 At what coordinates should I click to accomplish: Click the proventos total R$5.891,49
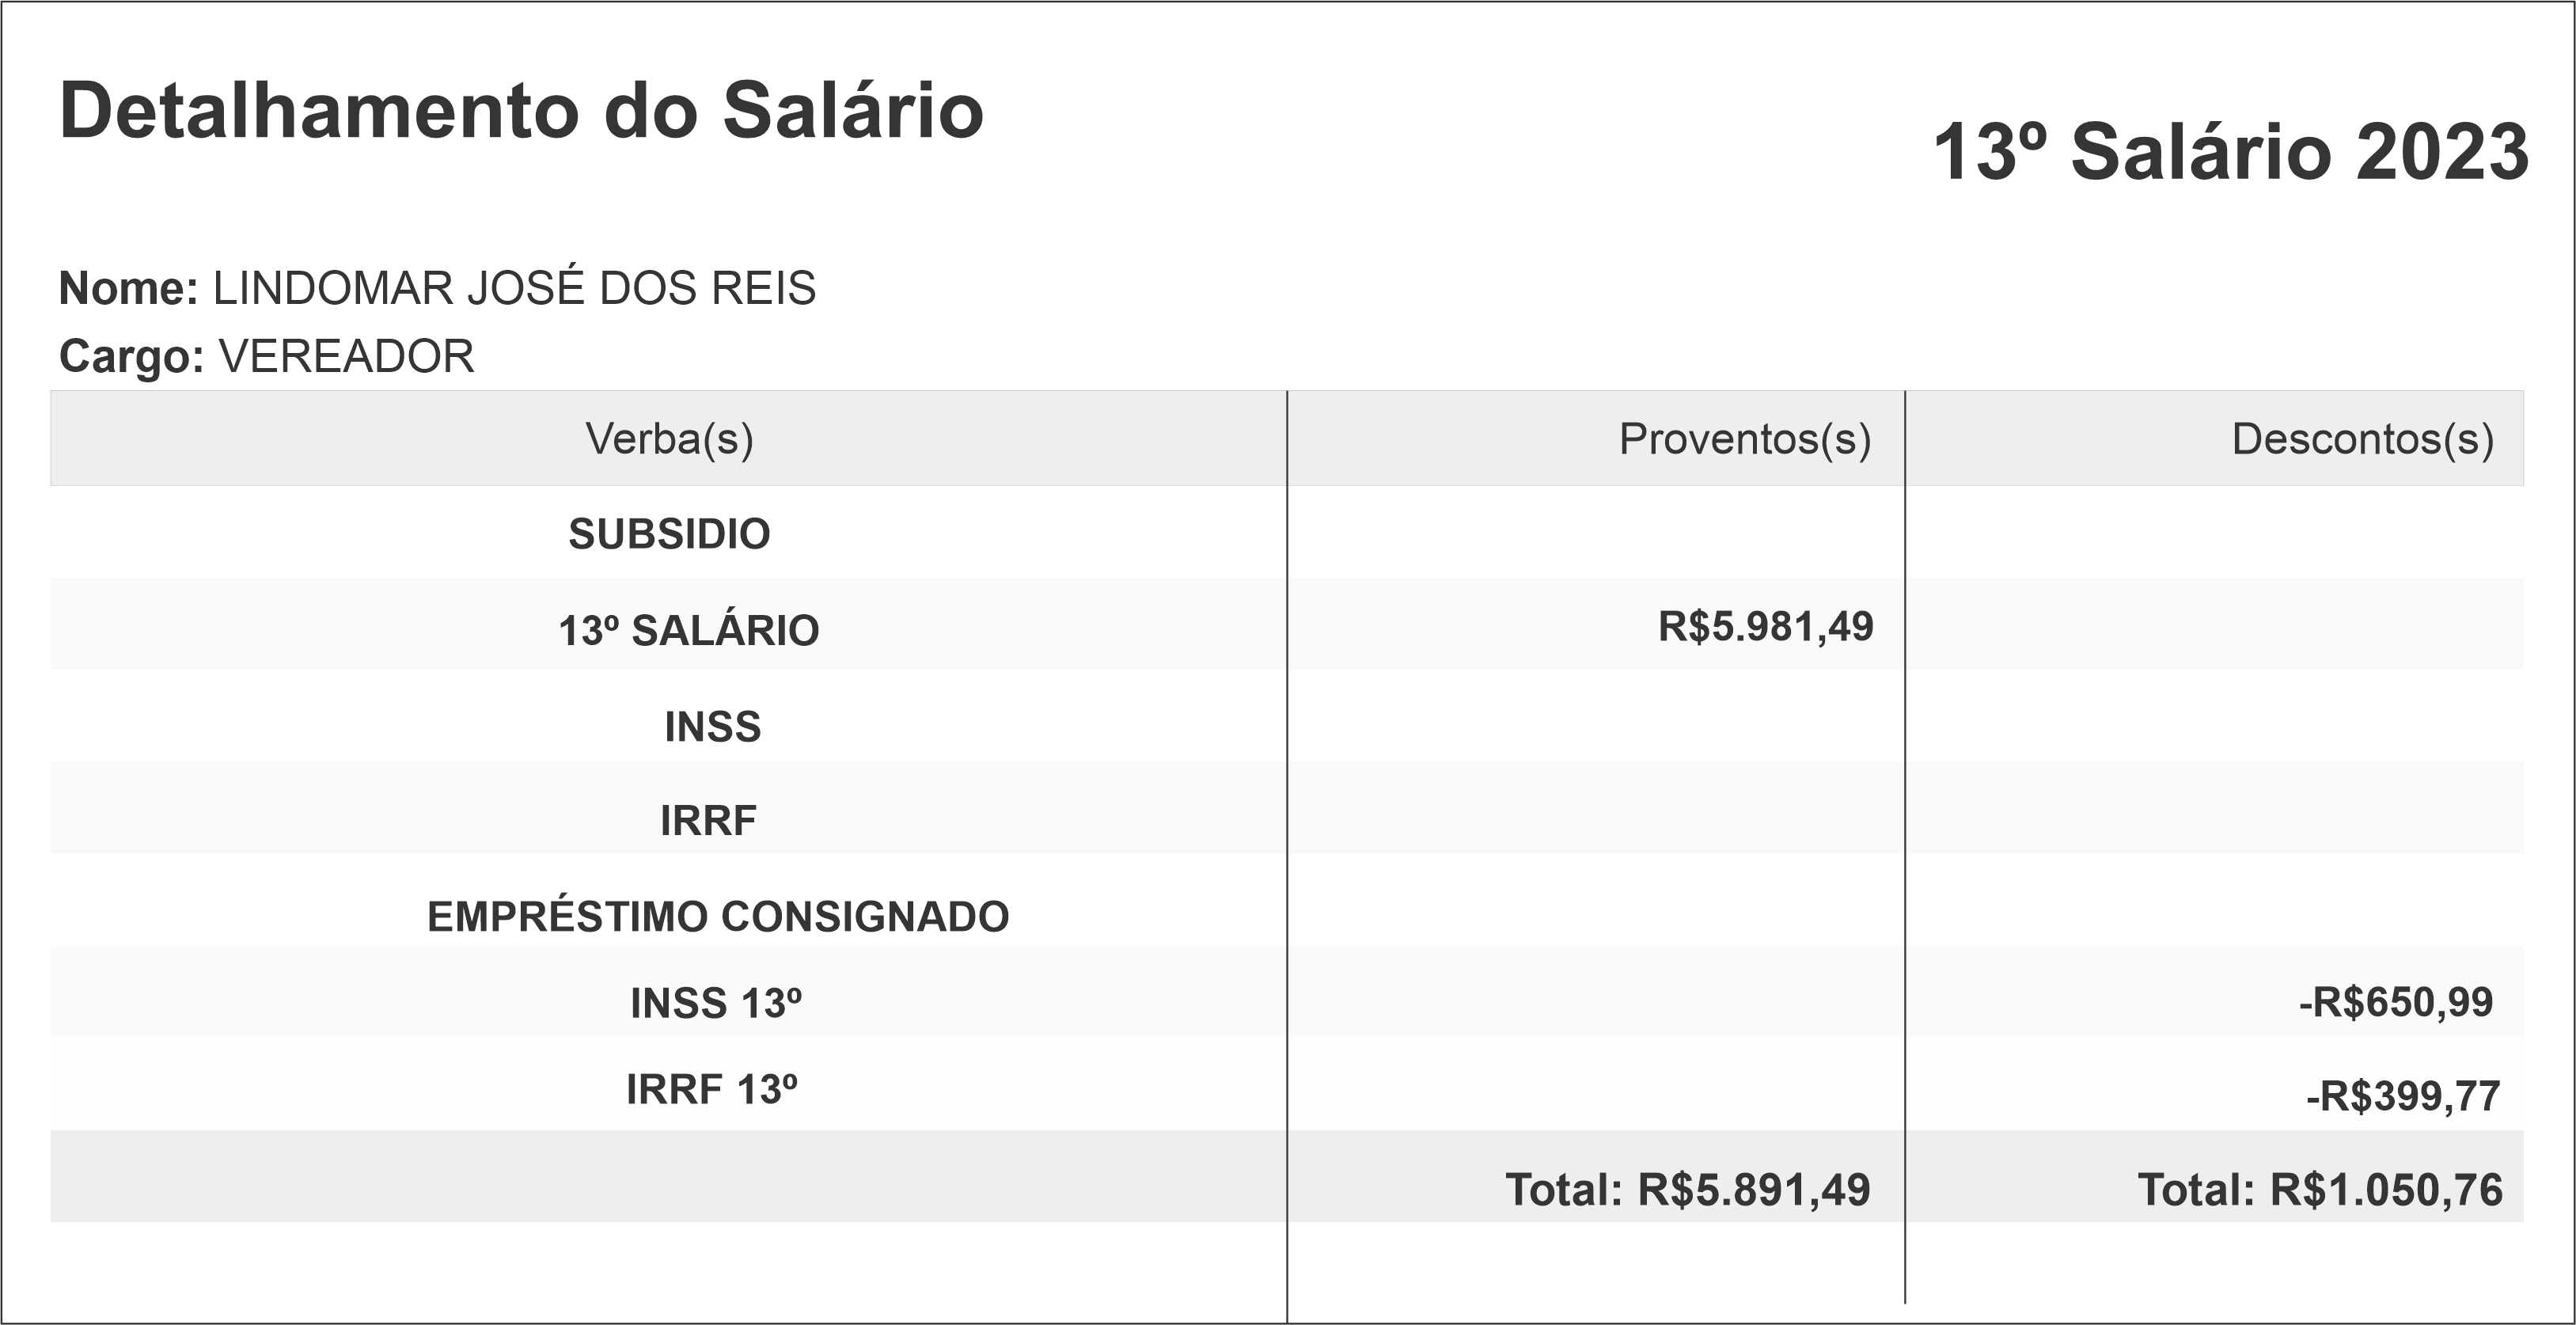[x=1687, y=1190]
